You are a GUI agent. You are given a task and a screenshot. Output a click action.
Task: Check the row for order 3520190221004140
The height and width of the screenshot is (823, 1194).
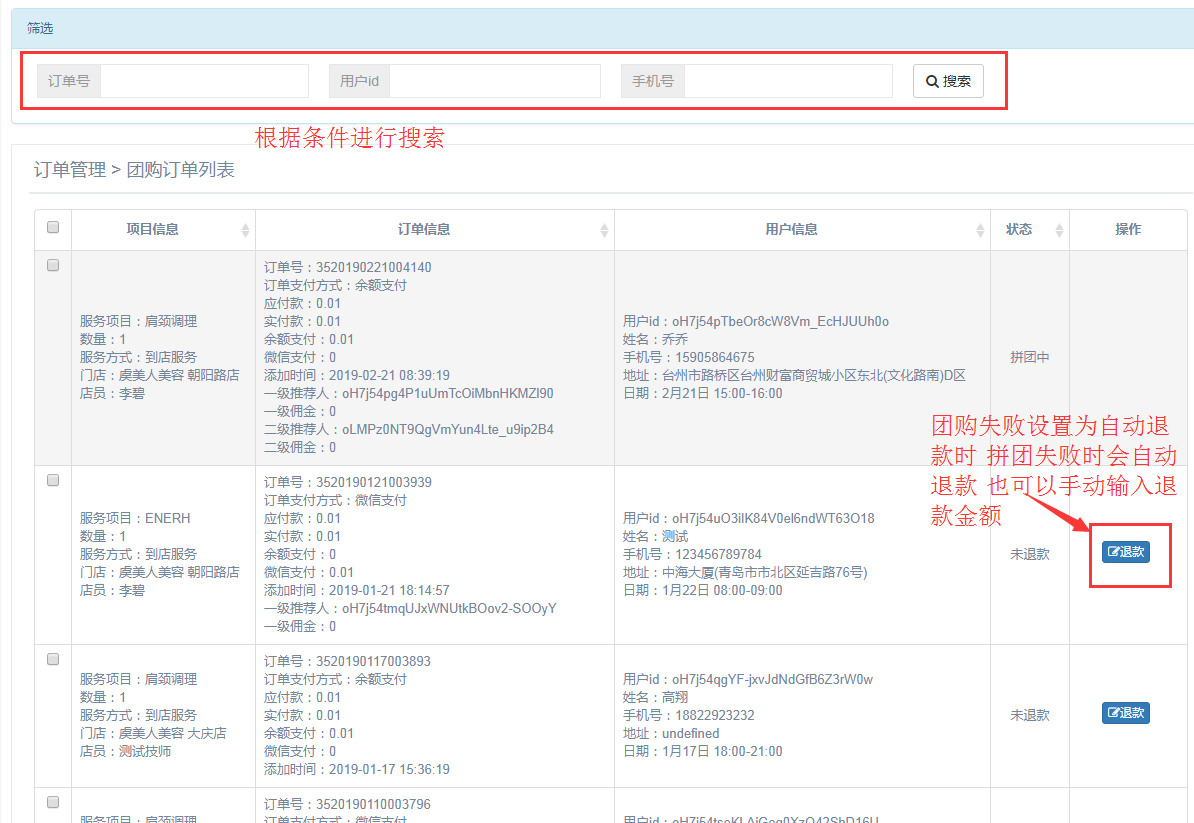[53, 266]
